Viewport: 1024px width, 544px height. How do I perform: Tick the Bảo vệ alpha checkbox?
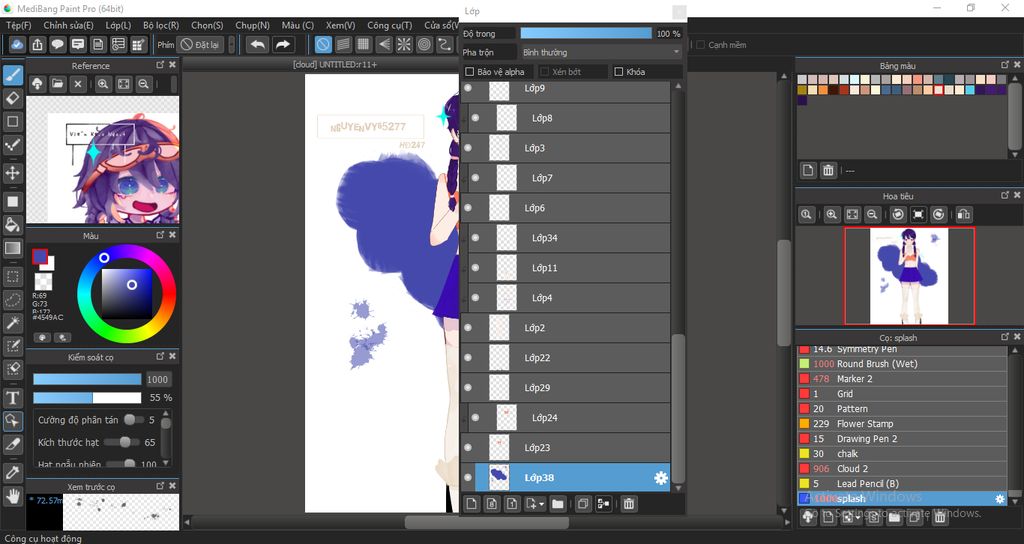coord(469,72)
